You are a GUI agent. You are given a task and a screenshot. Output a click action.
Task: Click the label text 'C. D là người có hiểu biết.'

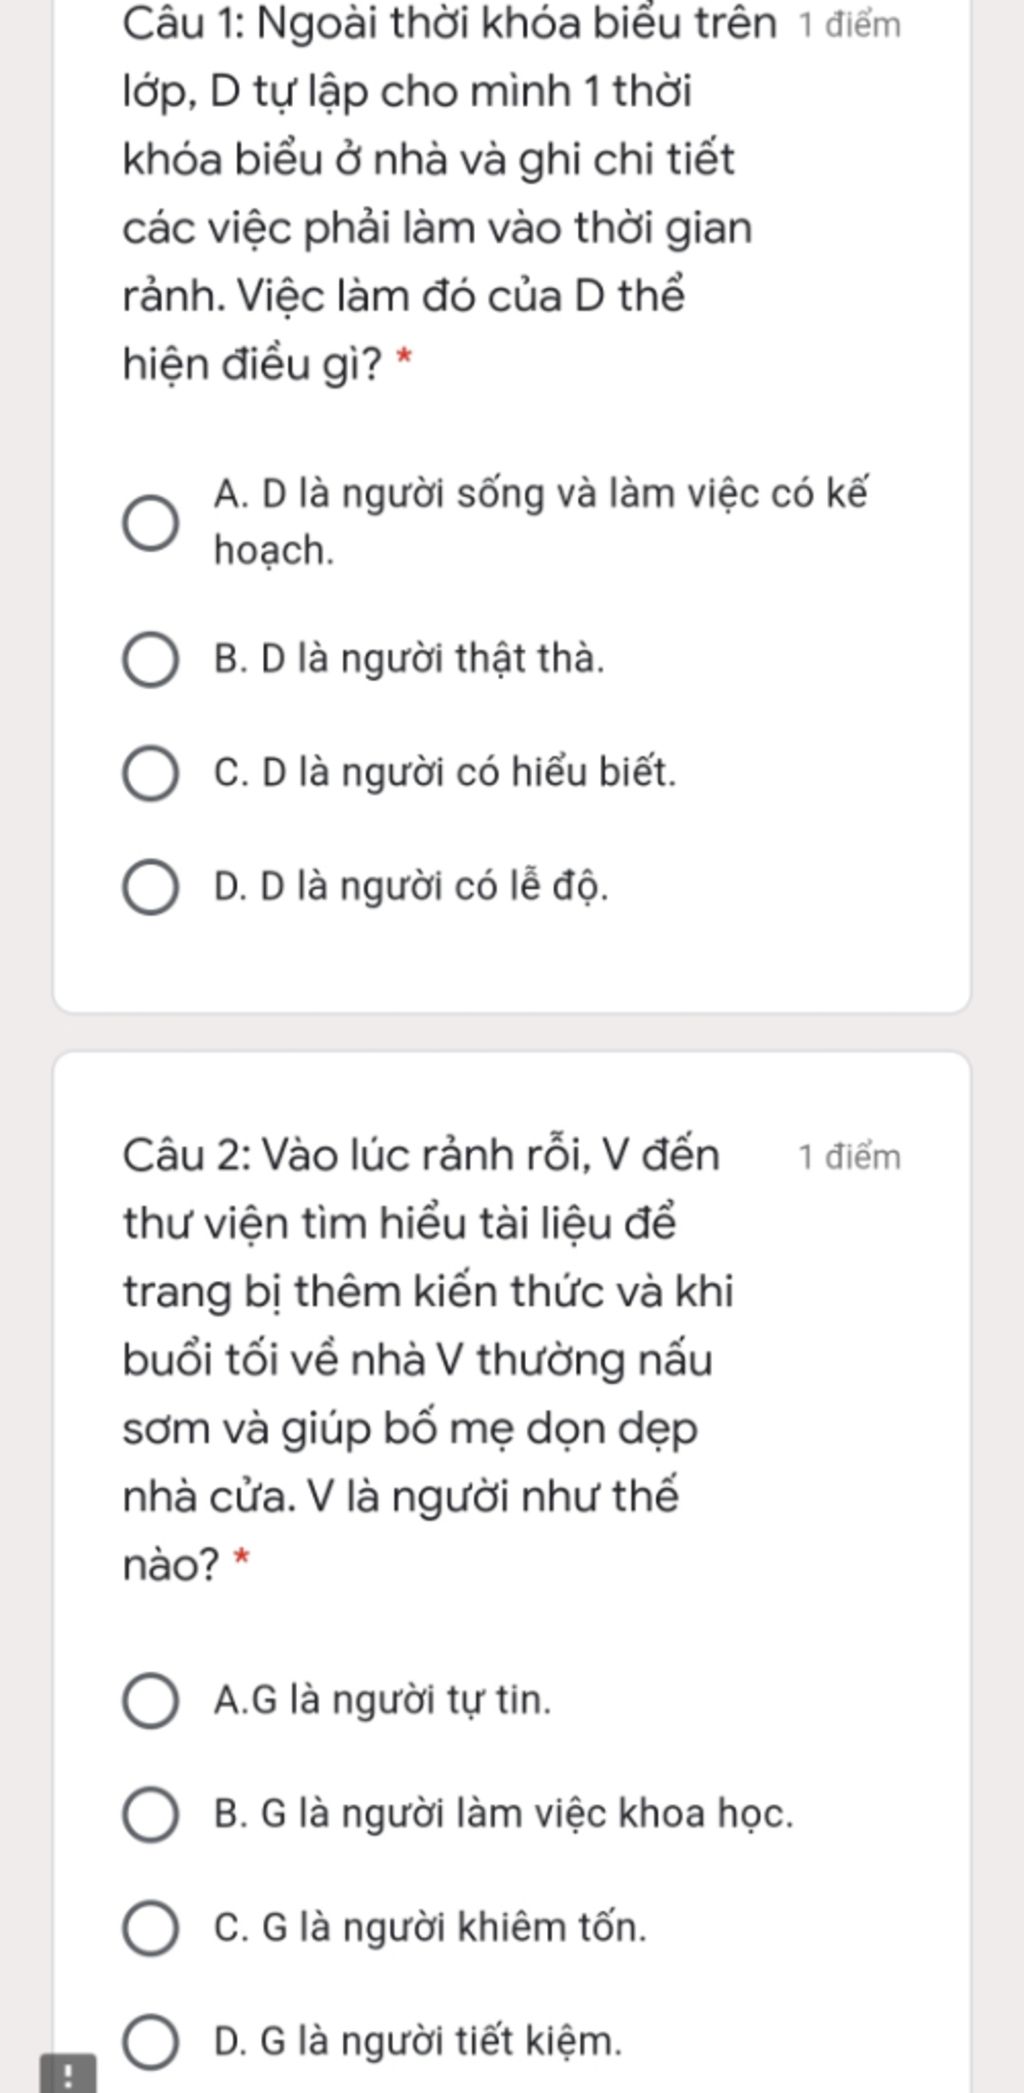pos(445,773)
